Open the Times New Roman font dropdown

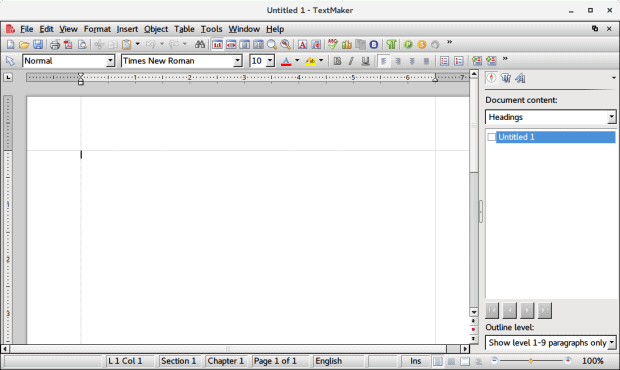point(237,61)
